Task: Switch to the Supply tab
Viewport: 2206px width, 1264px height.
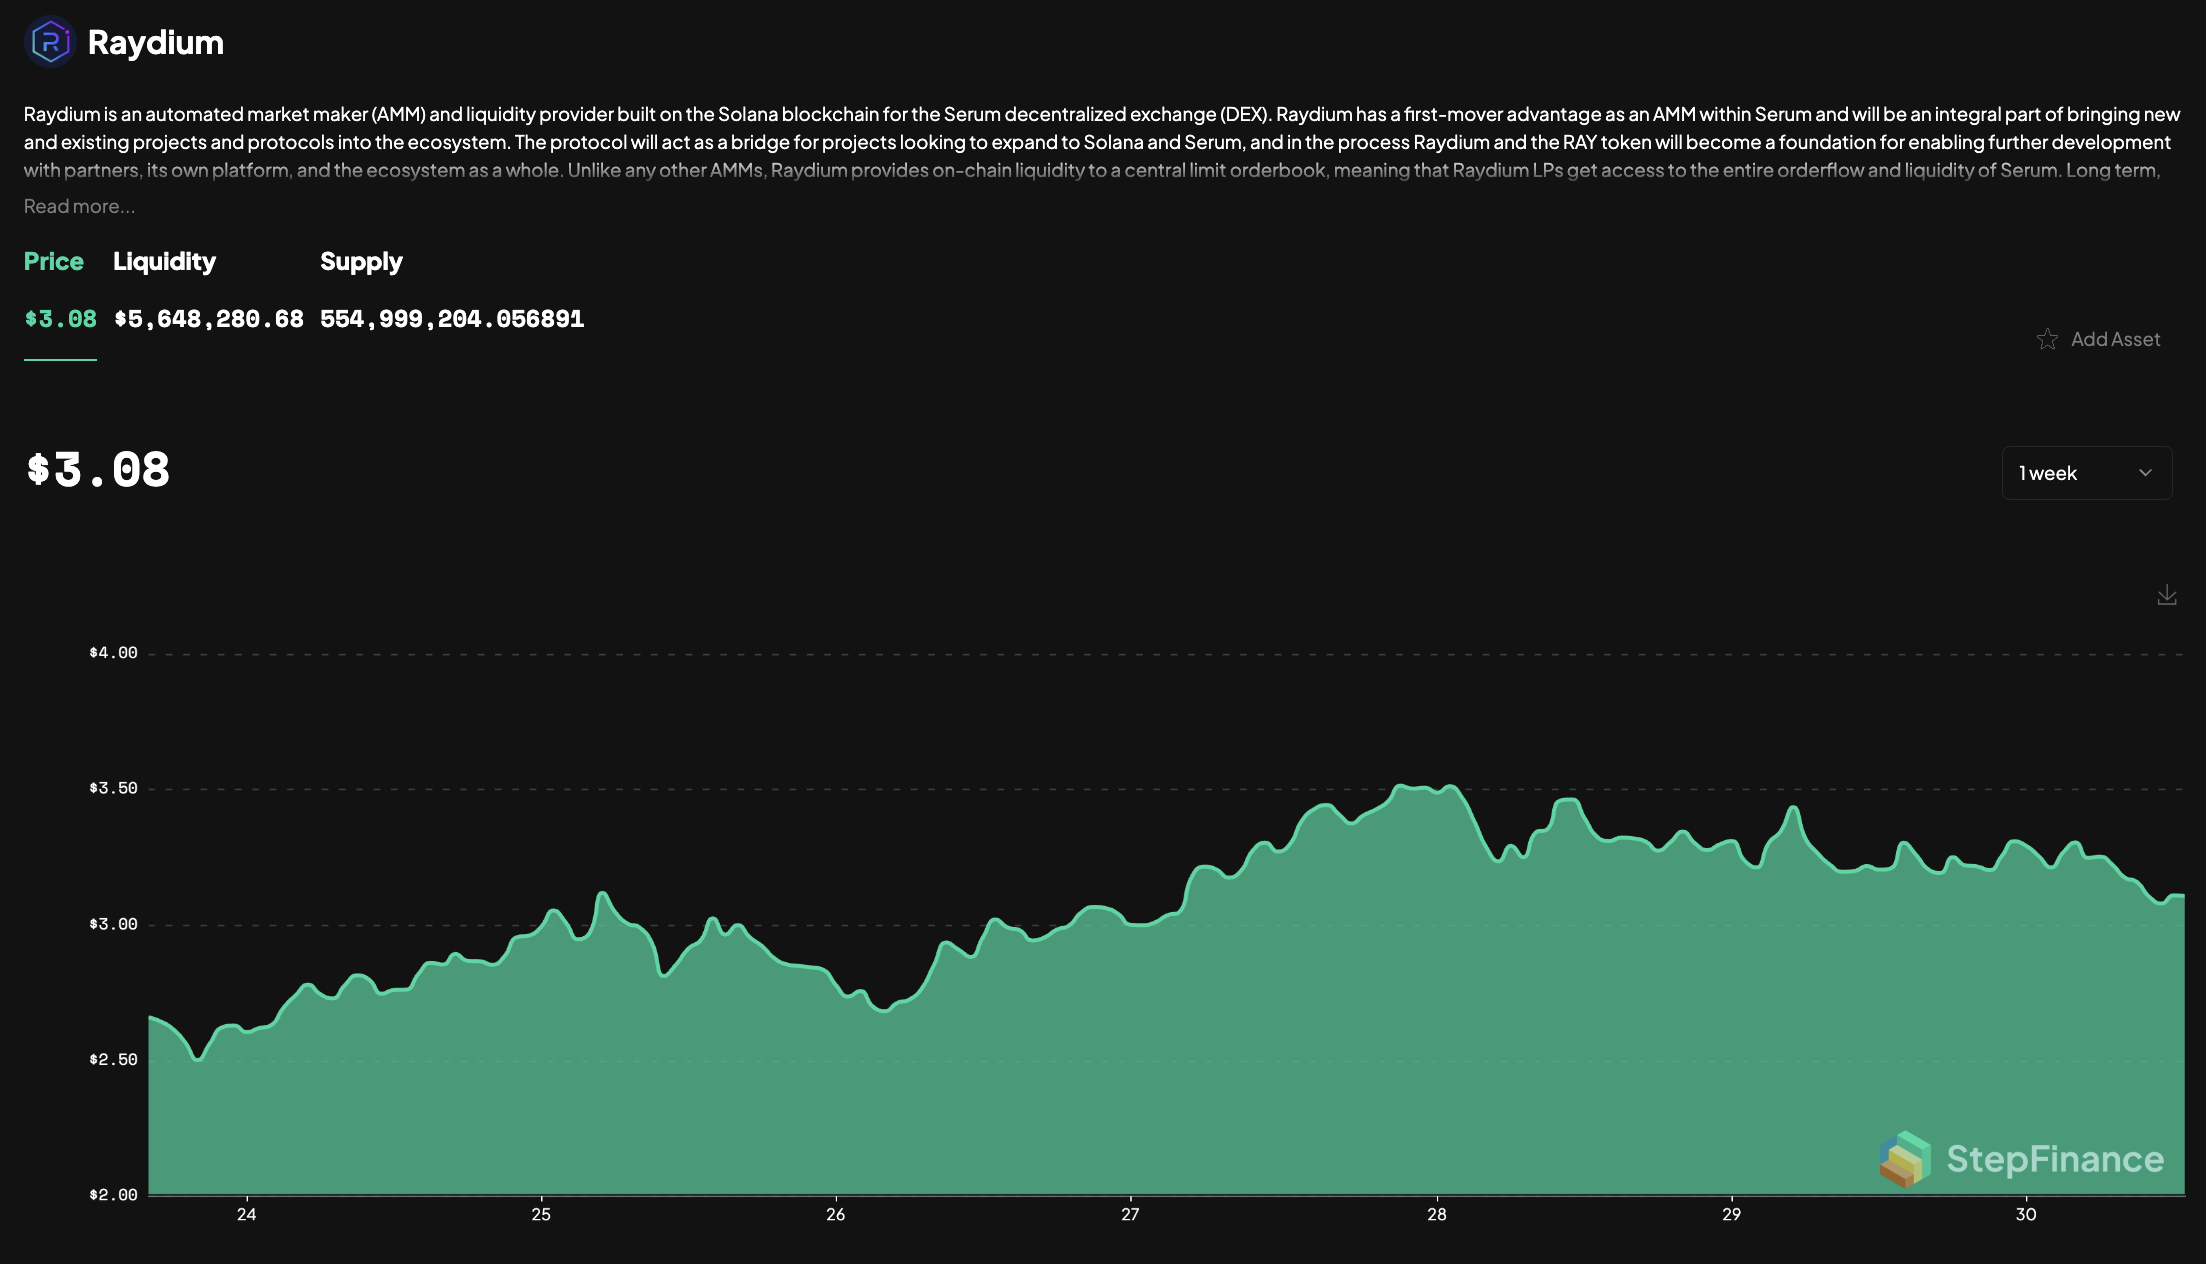Action: click(x=361, y=261)
